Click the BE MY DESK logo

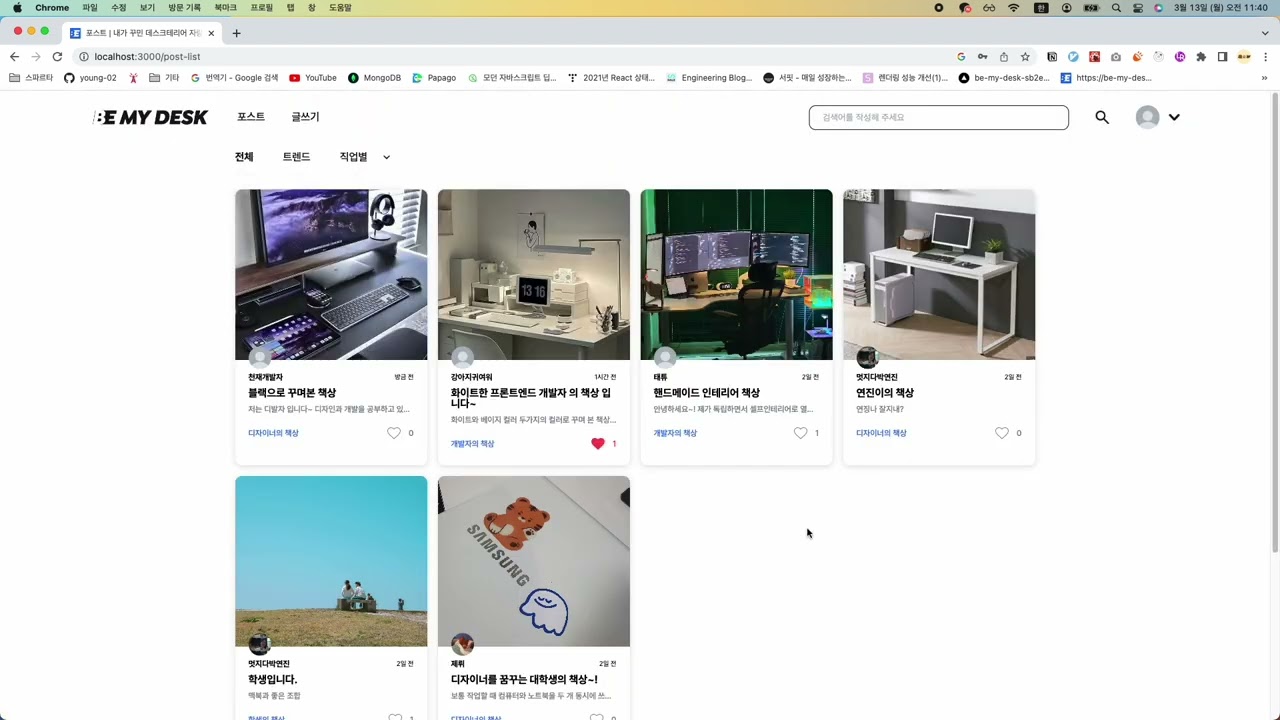coord(150,117)
